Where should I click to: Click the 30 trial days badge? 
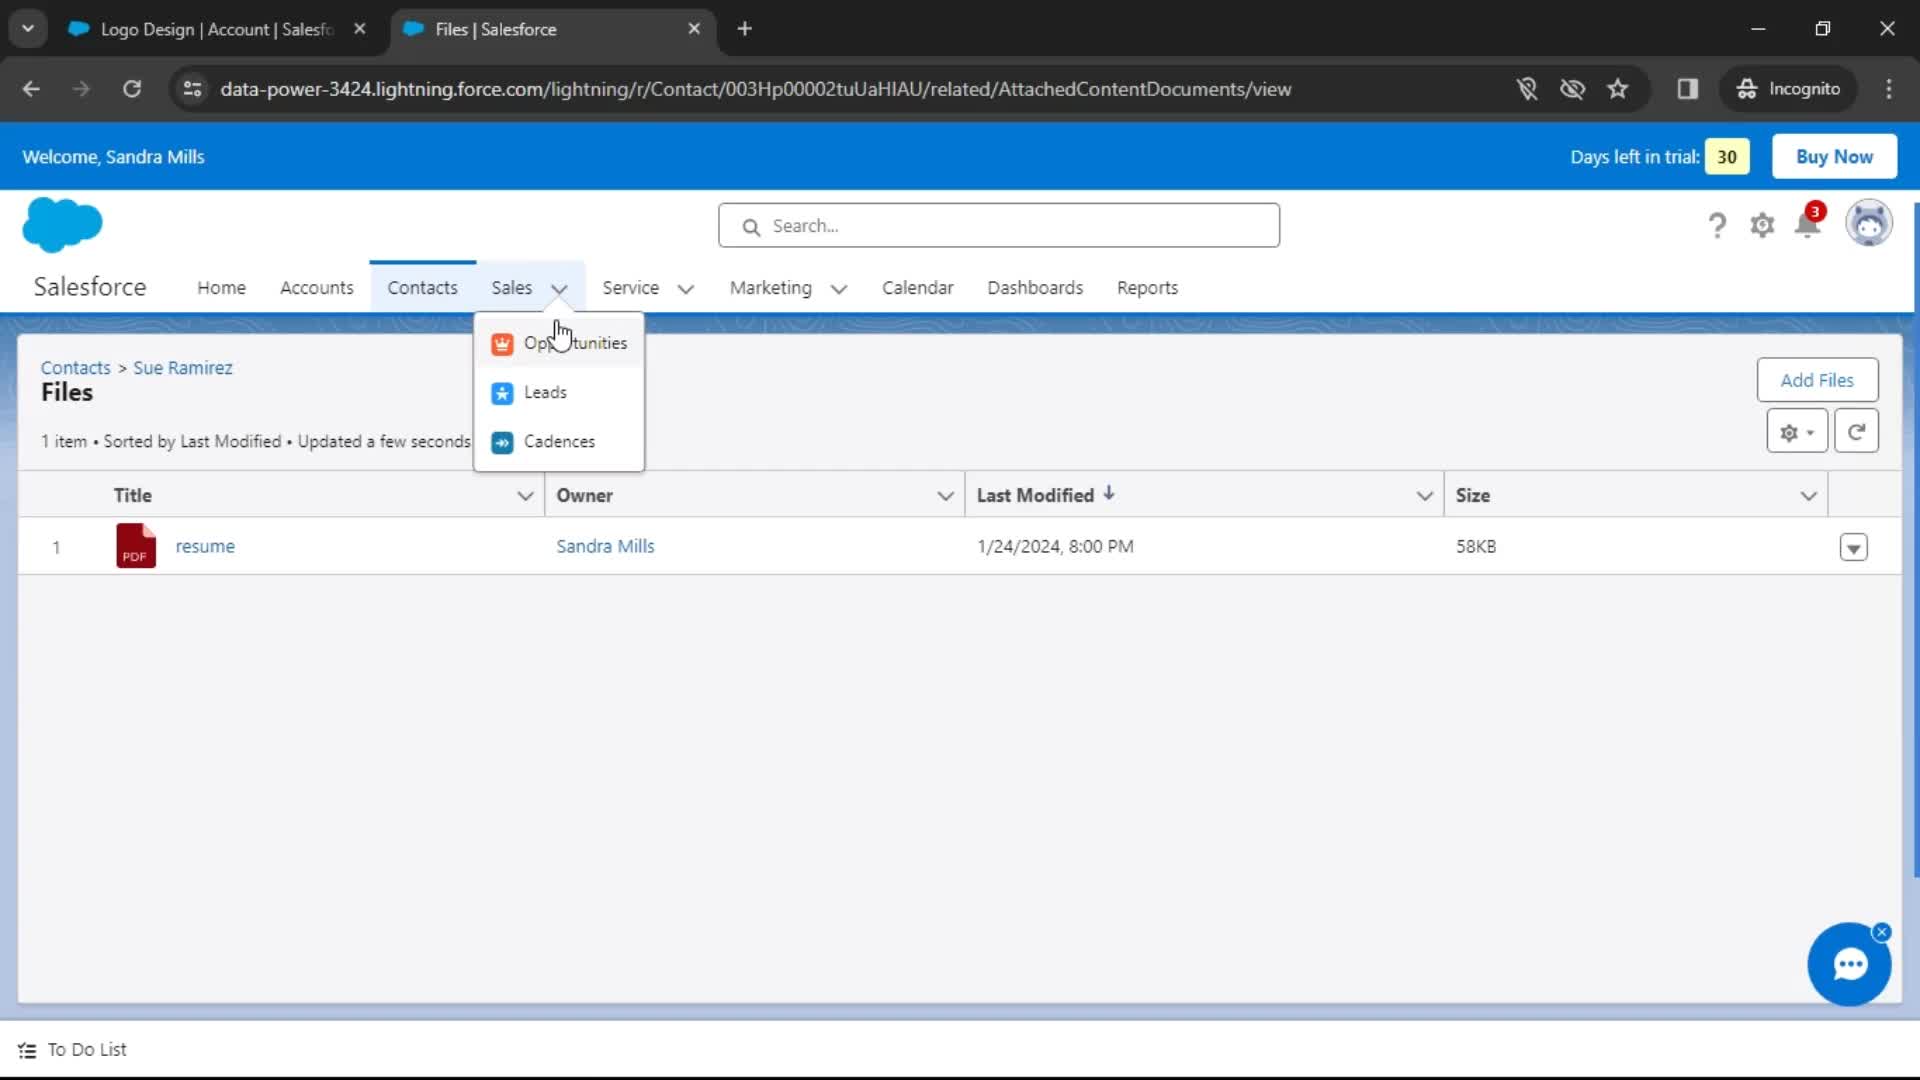(1727, 157)
